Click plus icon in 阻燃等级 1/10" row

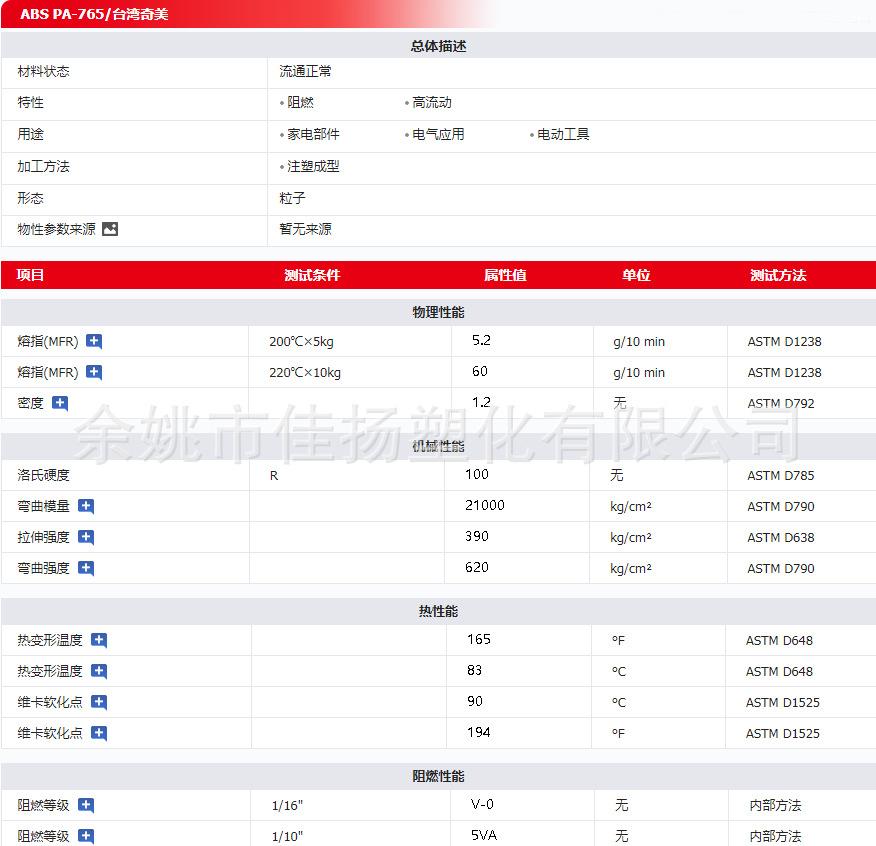click(x=86, y=837)
